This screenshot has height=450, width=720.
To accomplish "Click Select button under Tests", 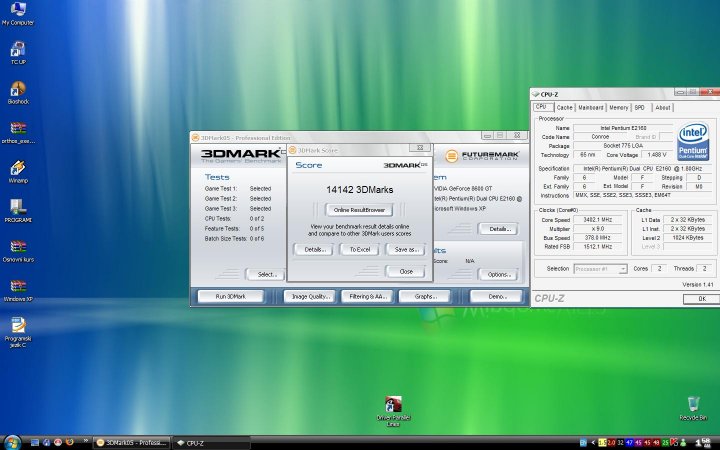I will click(266, 275).
